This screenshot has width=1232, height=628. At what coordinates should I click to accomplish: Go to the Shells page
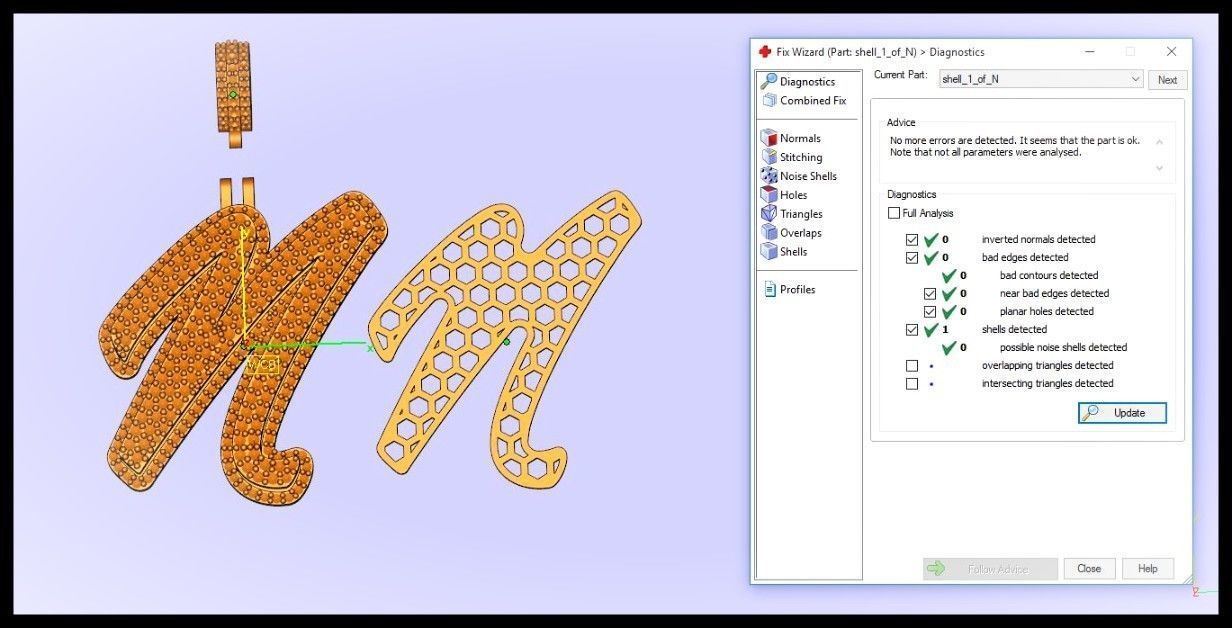tap(794, 252)
